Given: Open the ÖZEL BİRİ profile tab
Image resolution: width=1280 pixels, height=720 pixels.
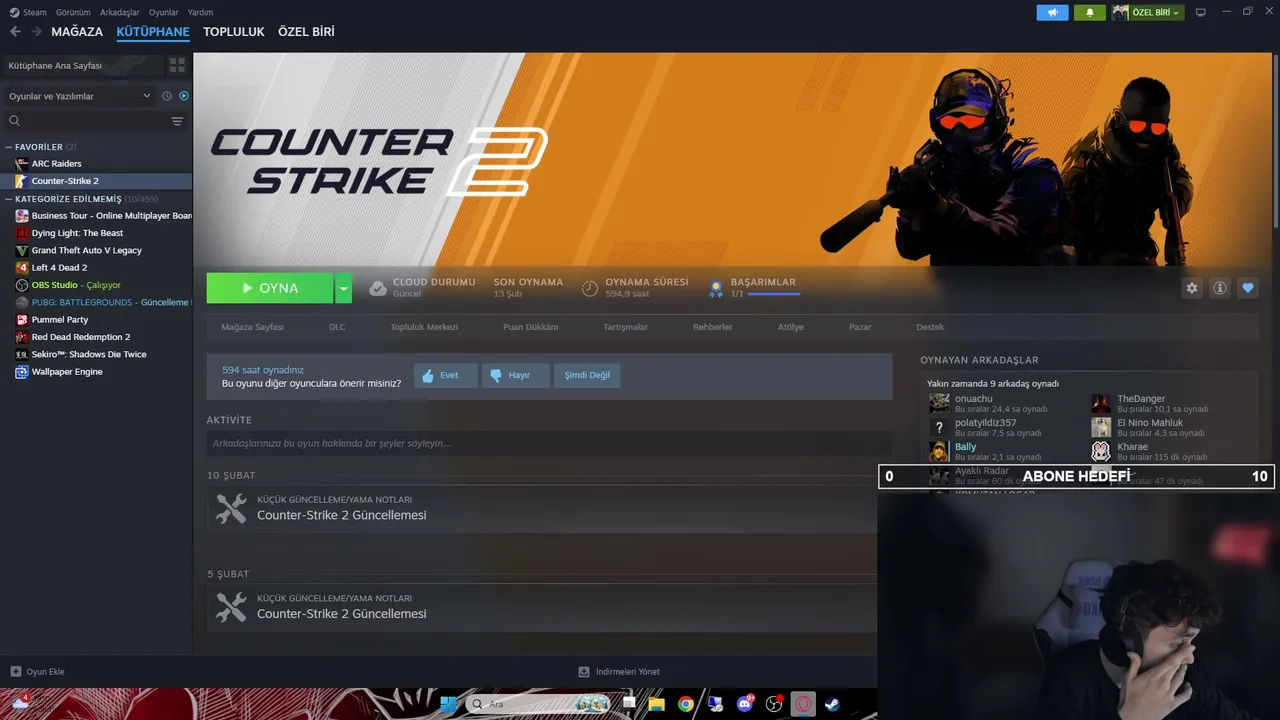Looking at the screenshot, I should 306,32.
